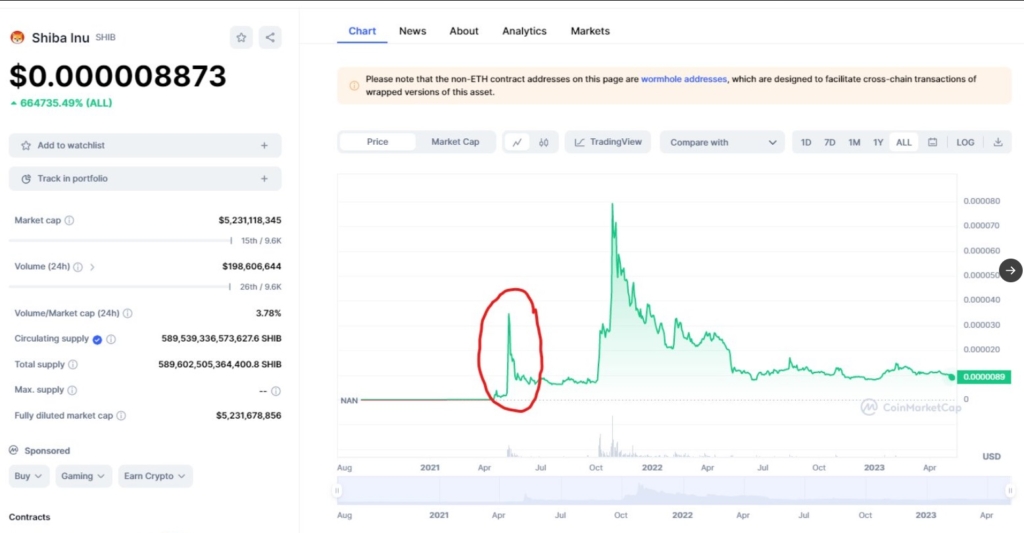This screenshot has height=533, width=1024.
Task: Expand the Earn Crypto dropdown
Action: pyautogui.click(x=154, y=476)
